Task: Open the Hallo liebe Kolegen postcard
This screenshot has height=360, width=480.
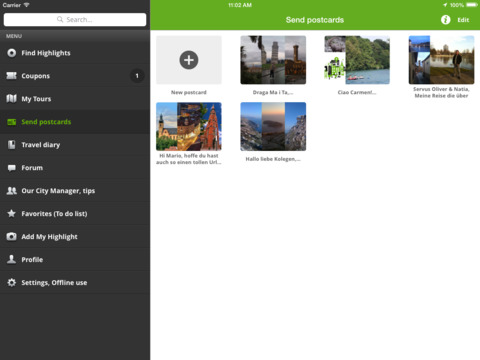Action: (273, 127)
